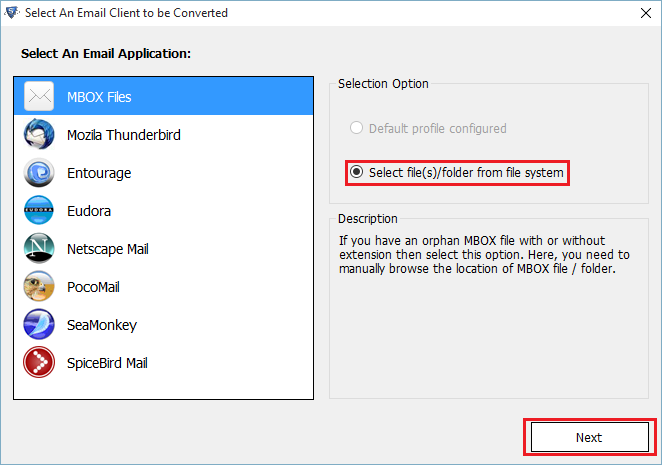Click the app icon in title bar
Viewport: 662px width, 465px height.
click(x=12, y=13)
